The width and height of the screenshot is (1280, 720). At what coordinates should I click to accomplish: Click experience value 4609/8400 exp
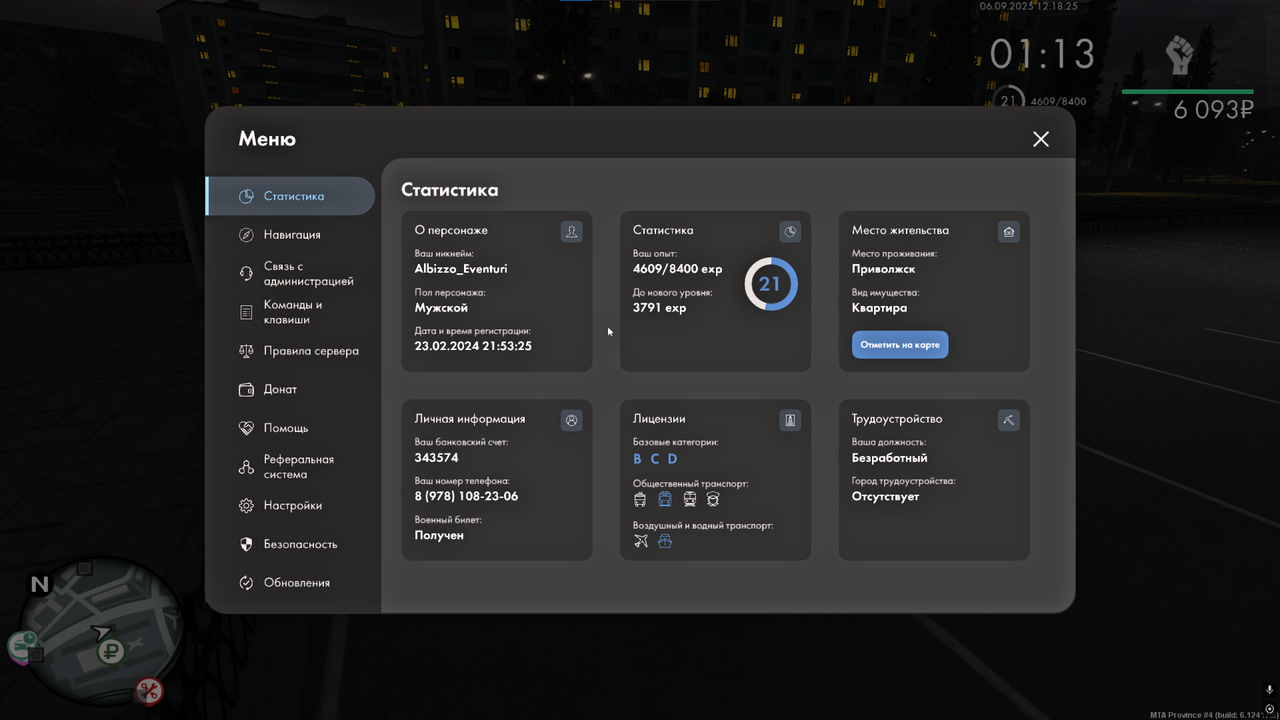(x=677, y=269)
